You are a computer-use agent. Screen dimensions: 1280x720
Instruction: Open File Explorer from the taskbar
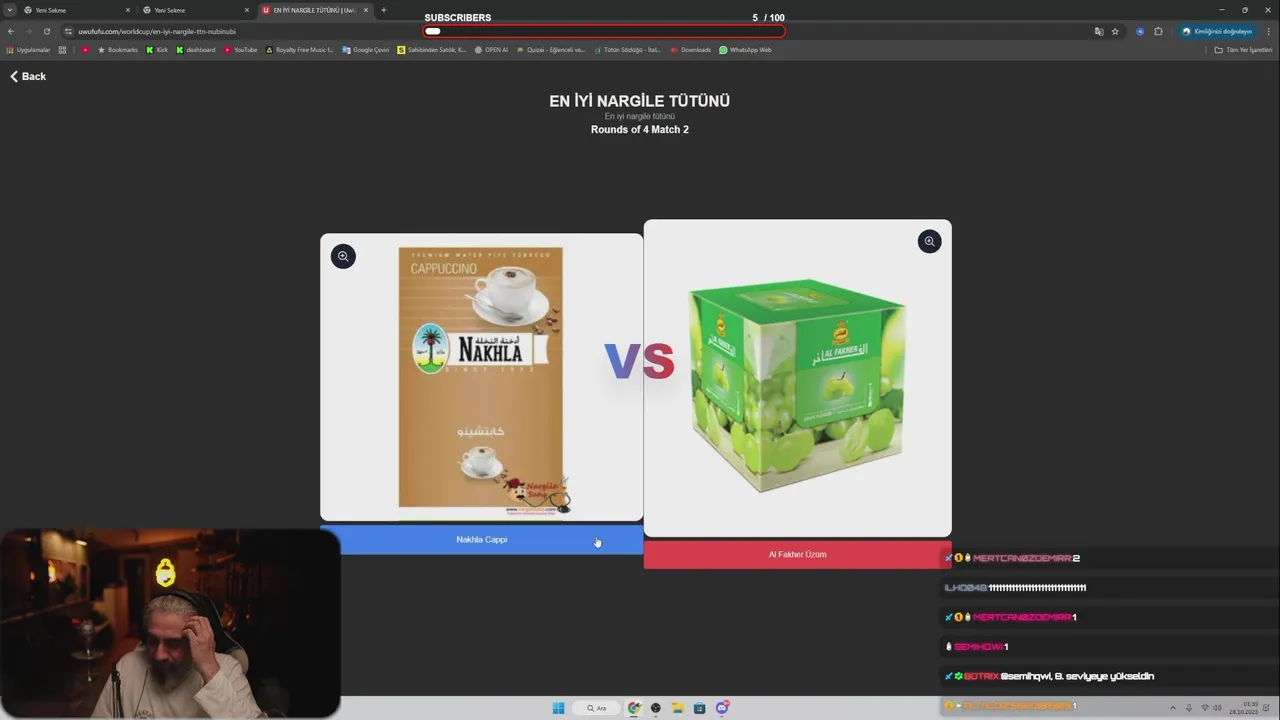(x=678, y=708)
